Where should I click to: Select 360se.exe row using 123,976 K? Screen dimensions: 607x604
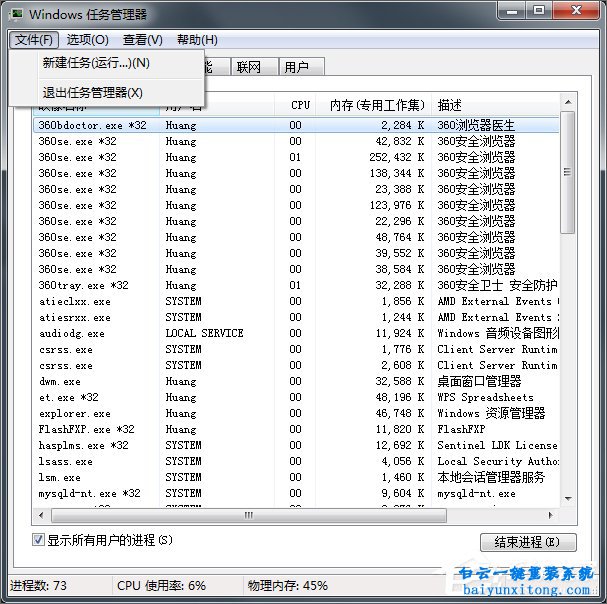(x=296, y=205)
